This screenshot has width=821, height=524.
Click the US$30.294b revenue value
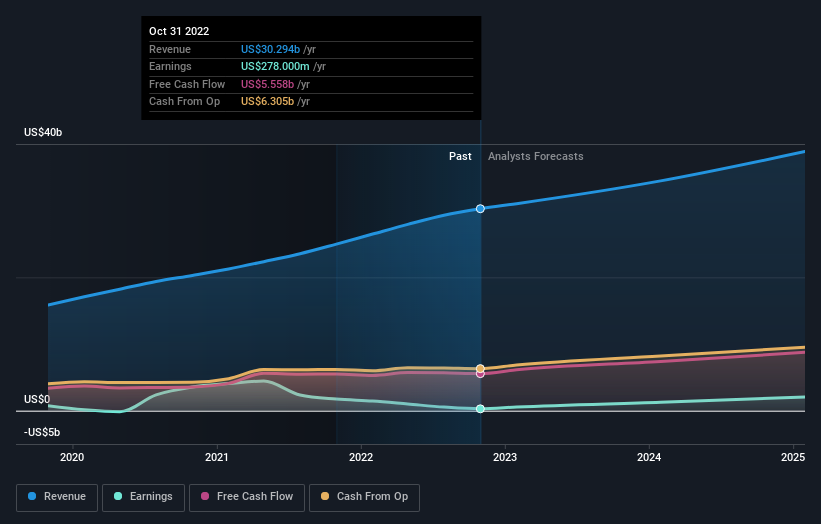pos(270,49)
